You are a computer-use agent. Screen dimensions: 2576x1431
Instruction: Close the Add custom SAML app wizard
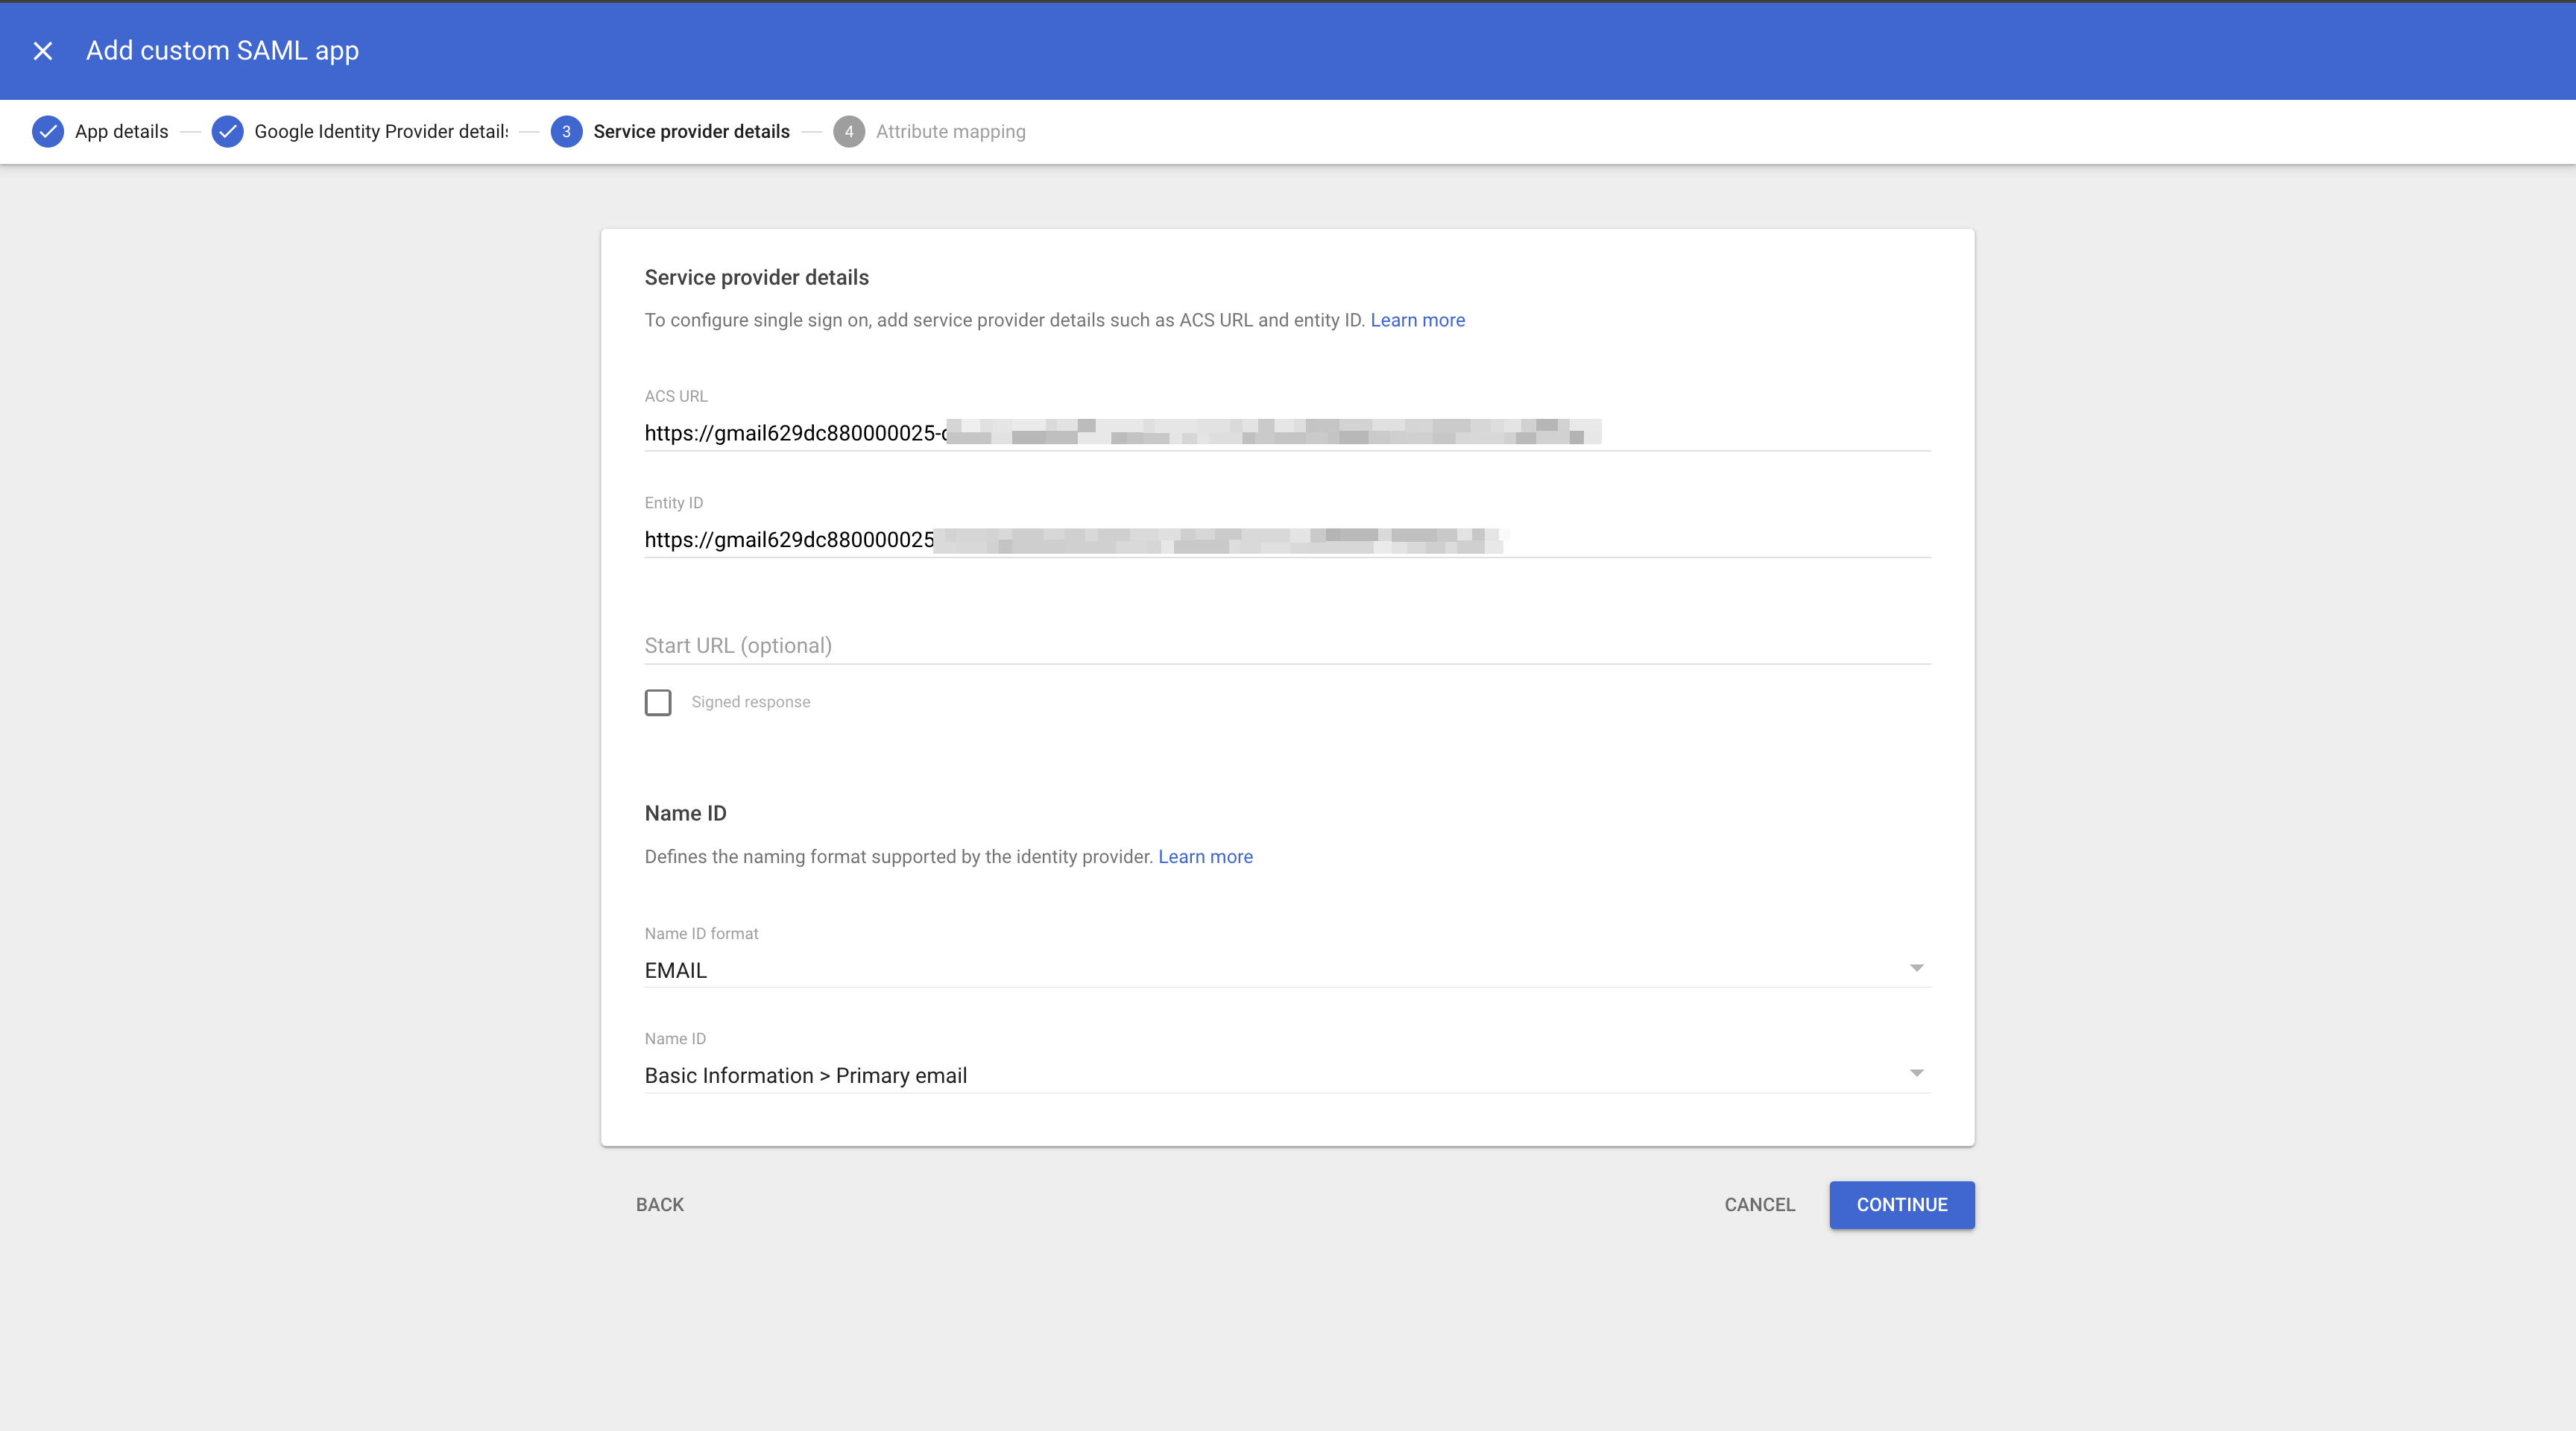point(43,50)
